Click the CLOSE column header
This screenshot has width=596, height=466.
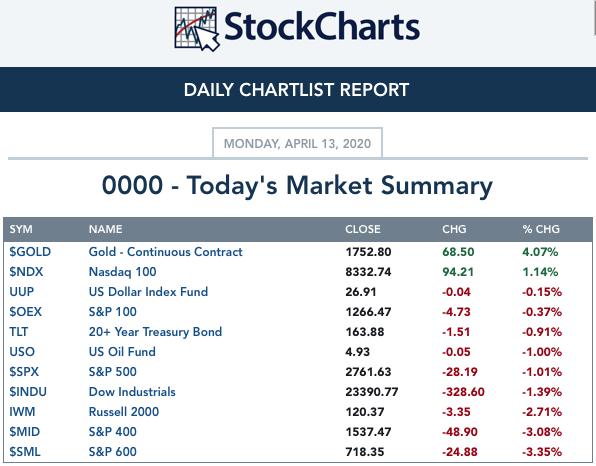[x=363, y=229]
